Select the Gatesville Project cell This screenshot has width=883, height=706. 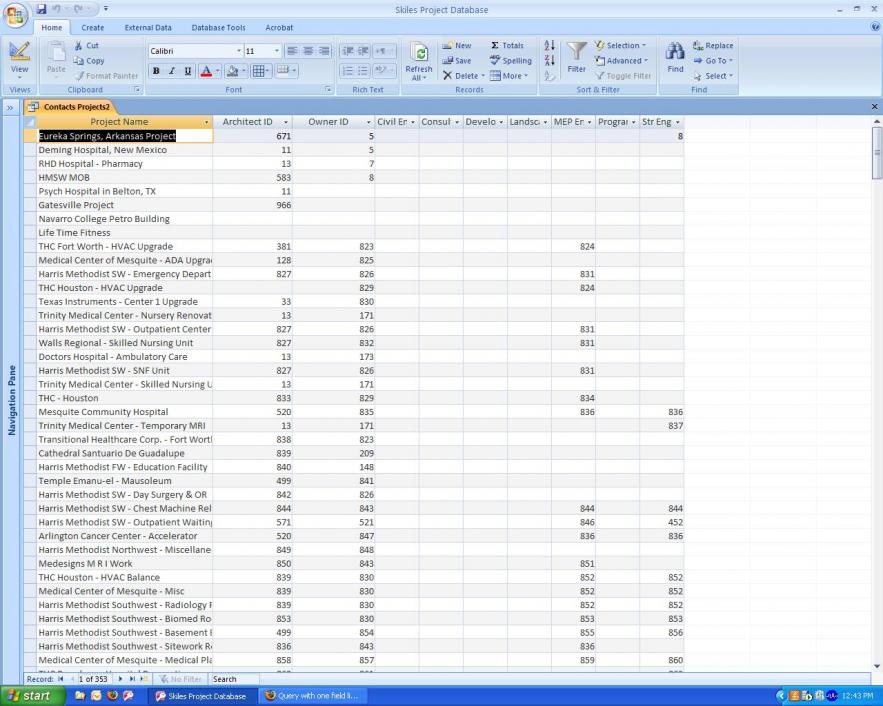coord(124,205)
